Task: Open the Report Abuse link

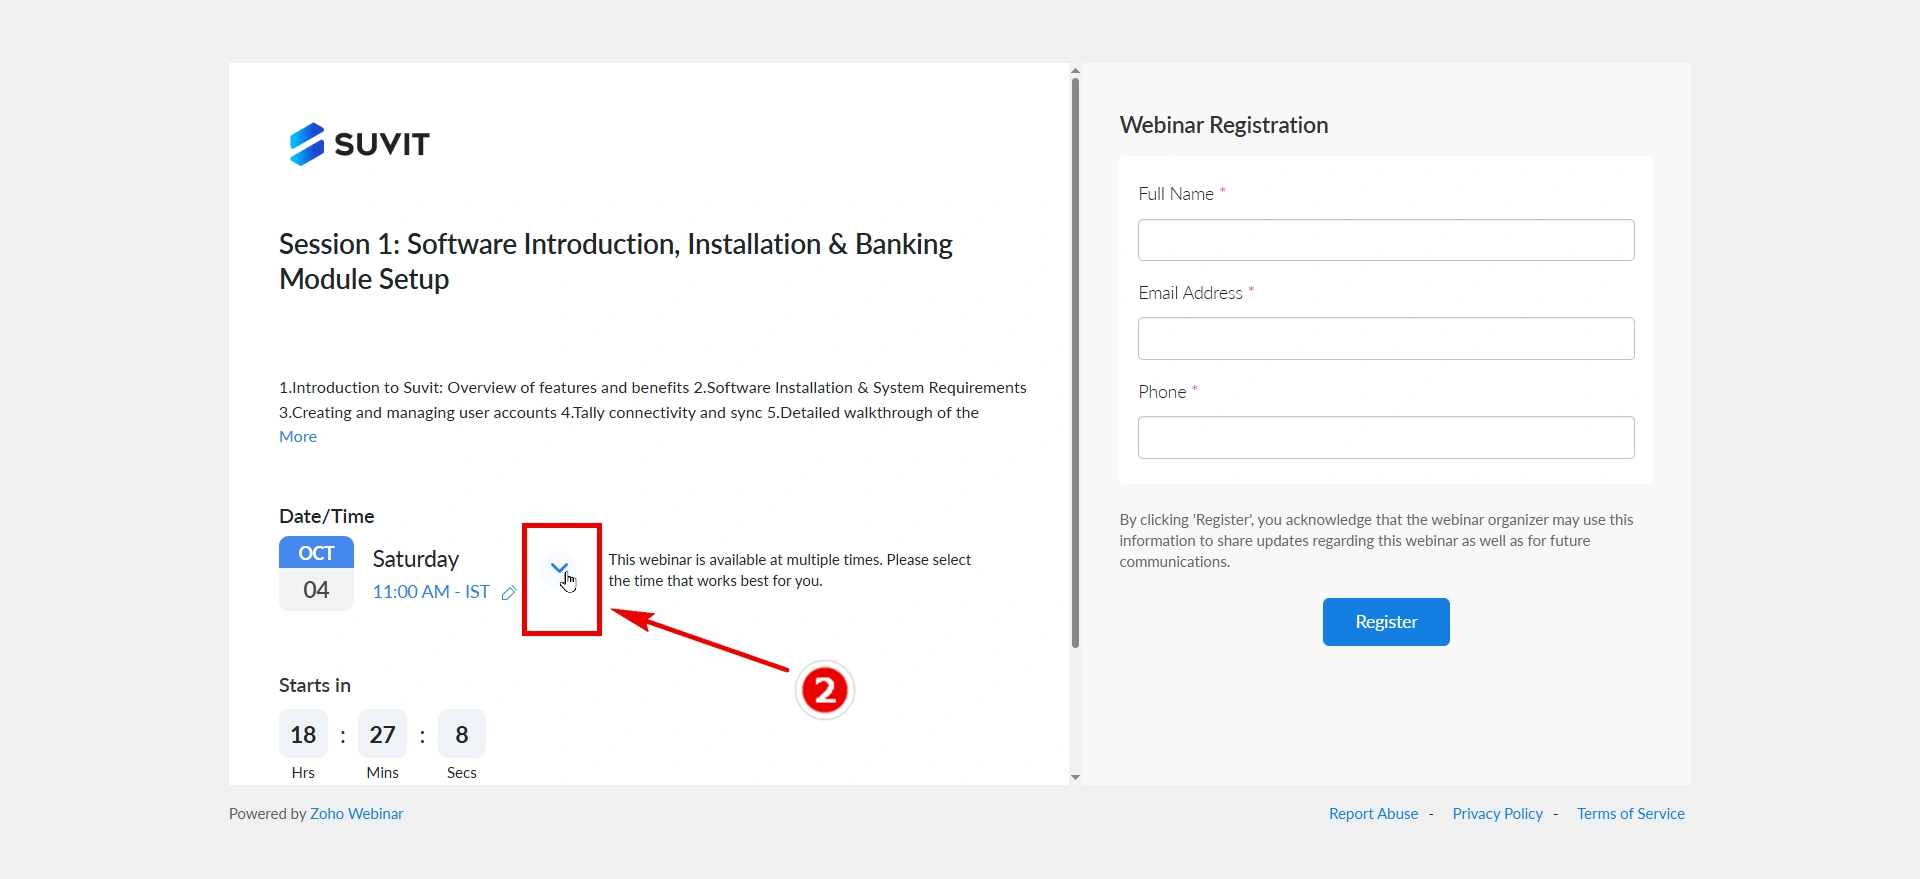Action: point(1373,814)
